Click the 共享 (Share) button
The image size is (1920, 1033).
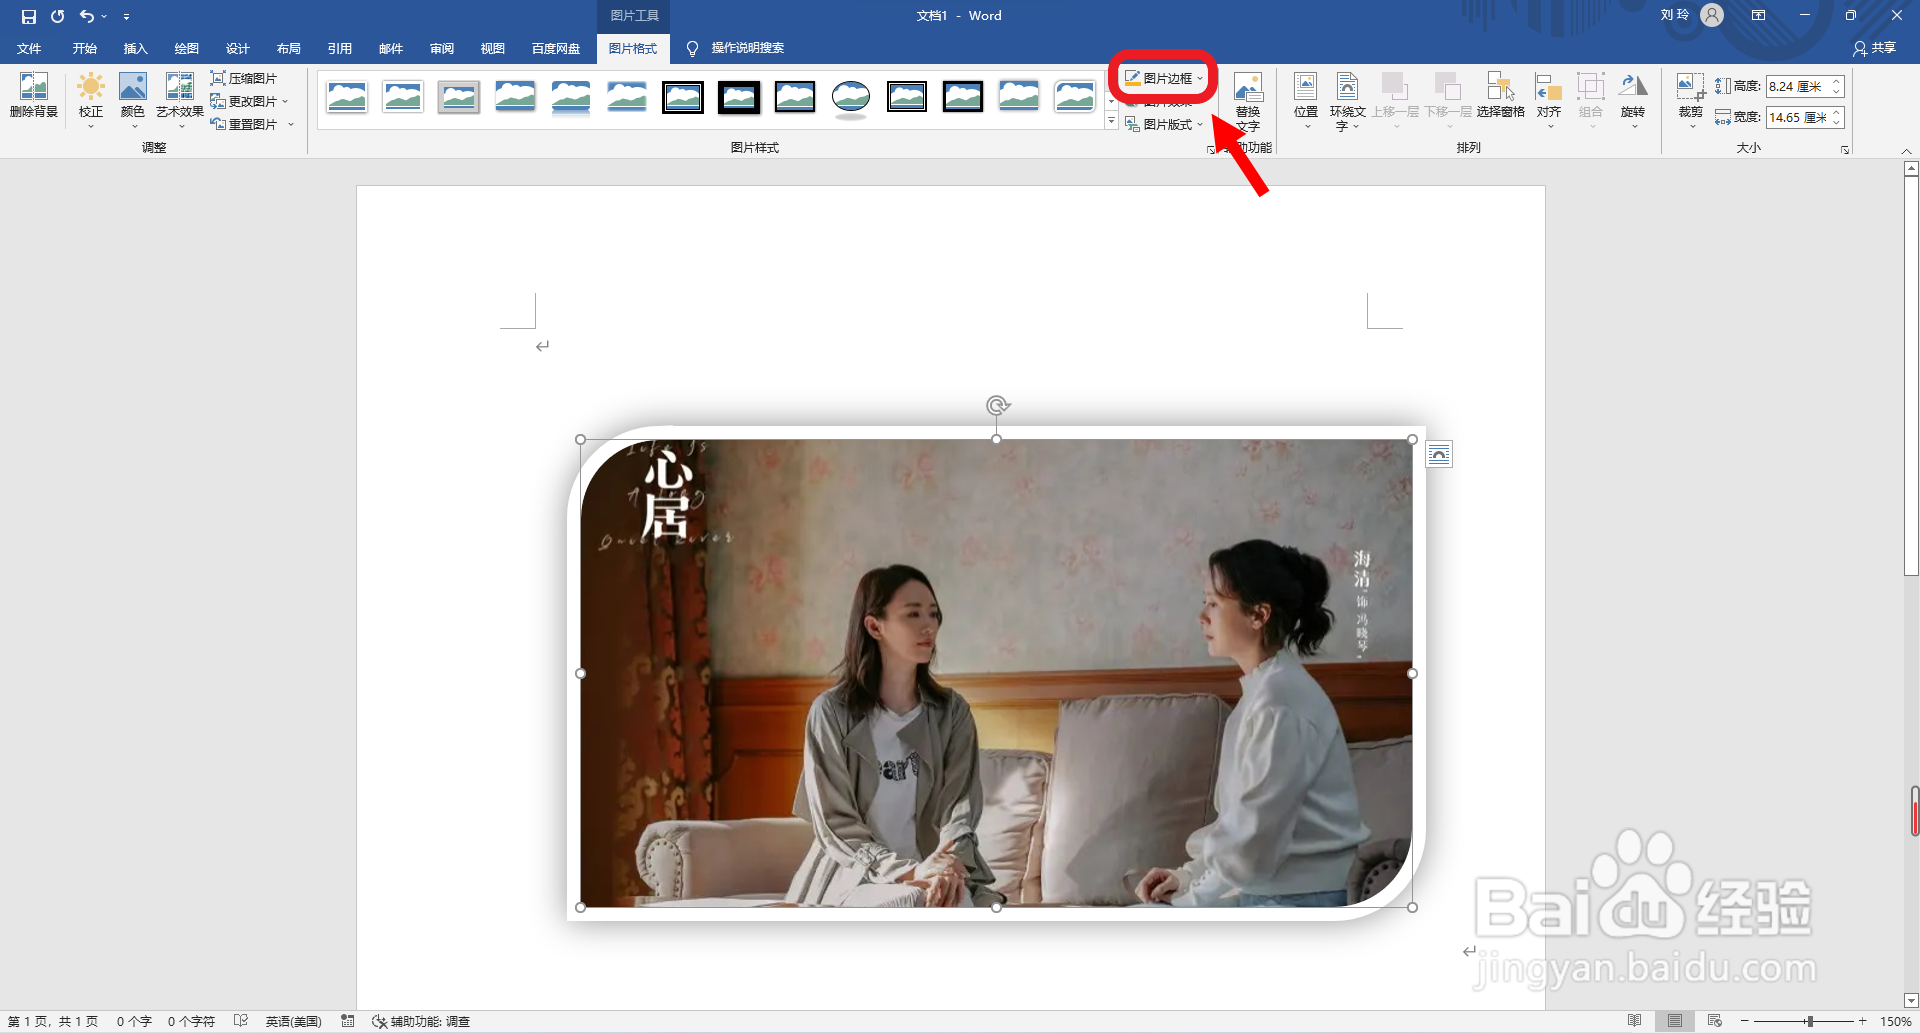[x=1874, y=48]
